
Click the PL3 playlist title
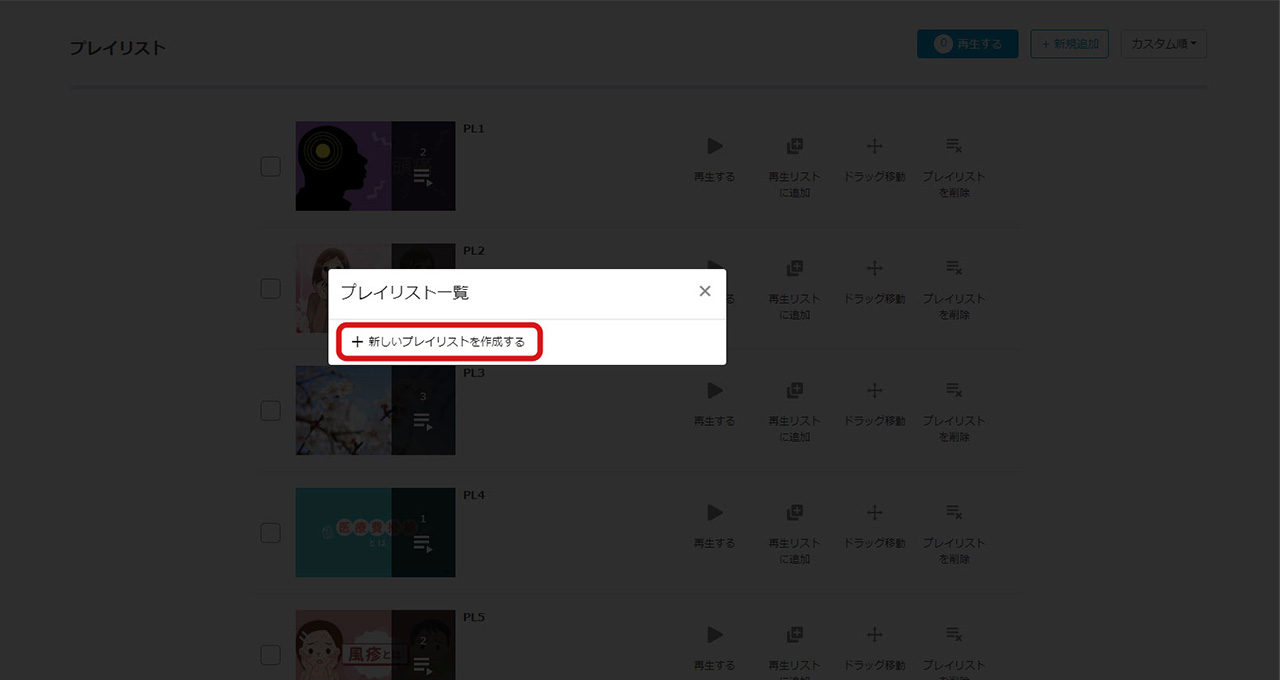click(474, 373)
